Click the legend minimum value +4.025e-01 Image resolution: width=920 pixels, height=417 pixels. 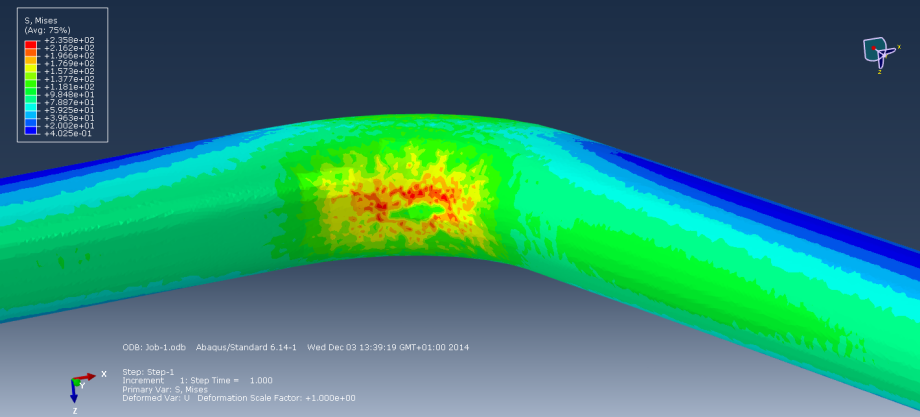tap(66, 133)
